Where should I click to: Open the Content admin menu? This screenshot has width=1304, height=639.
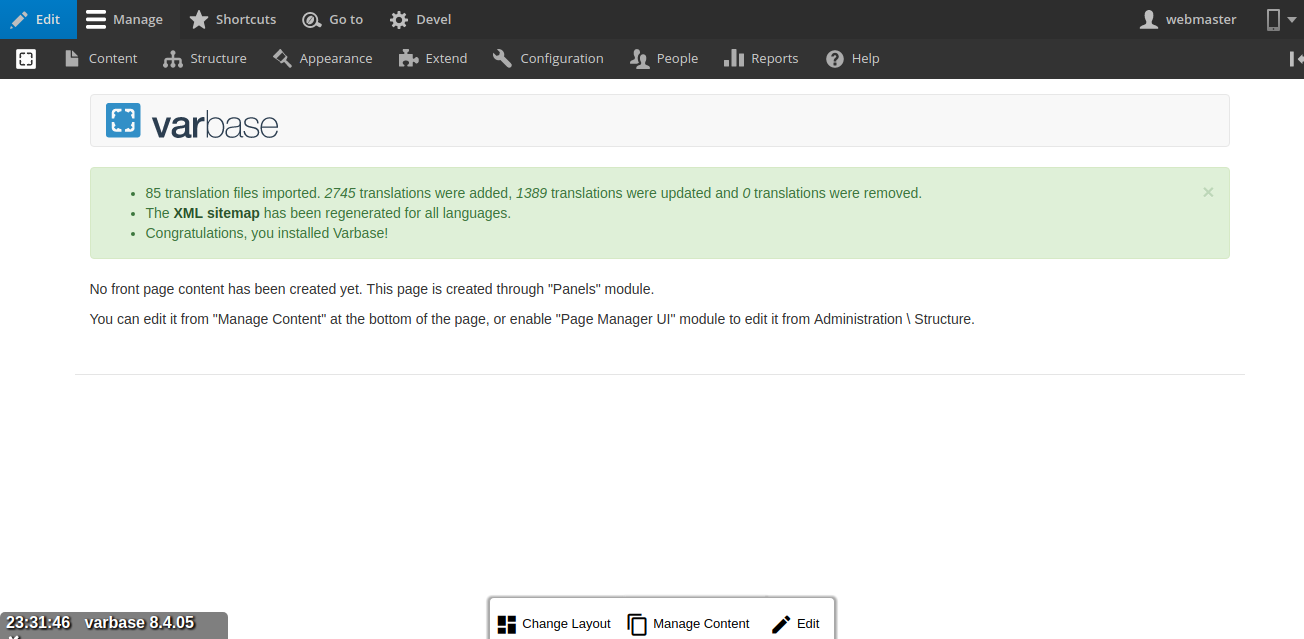[101, 59]
